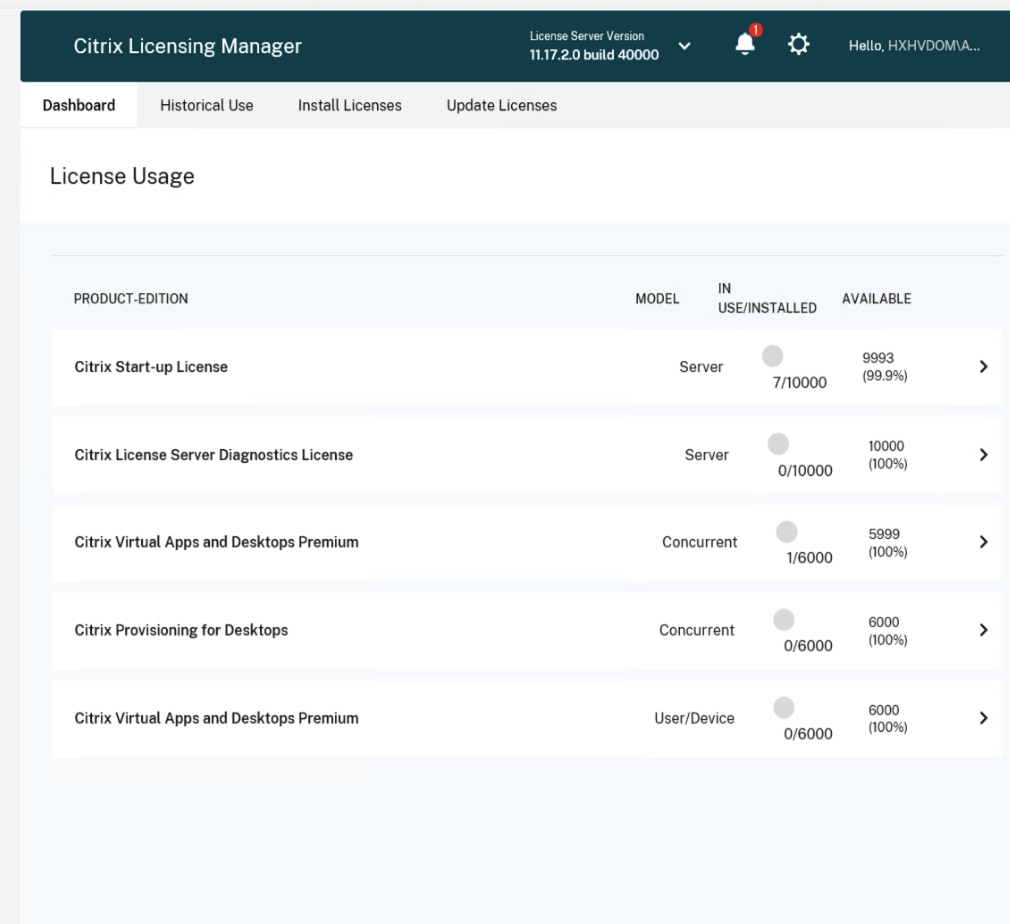Click the Citrix Licensing Manager title

187,46
